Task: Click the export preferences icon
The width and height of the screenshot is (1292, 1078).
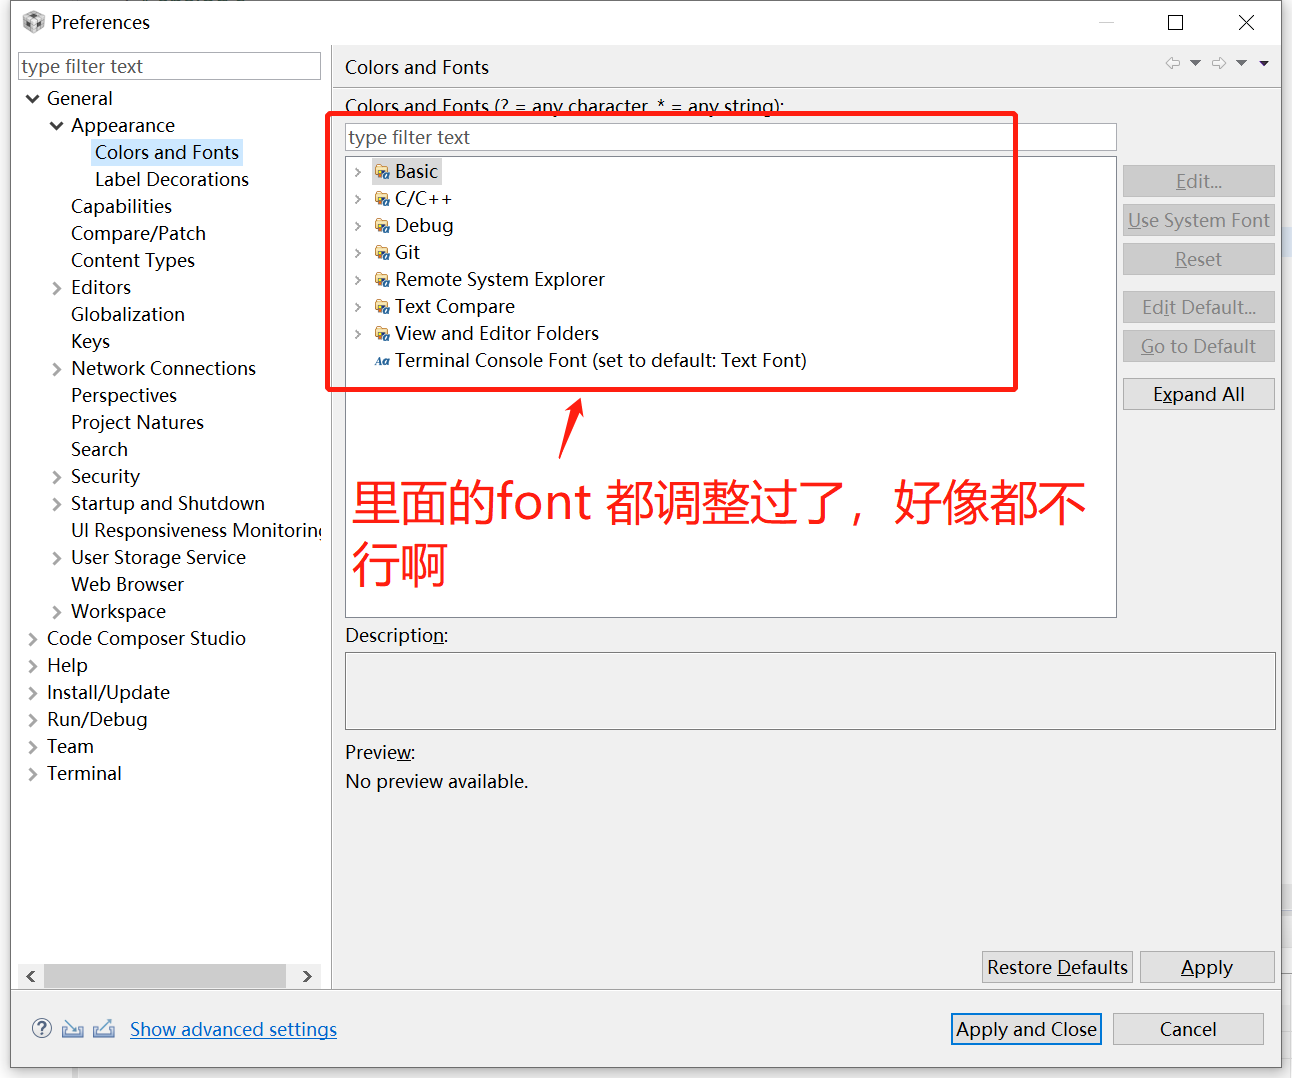Action: point(104,1028)
